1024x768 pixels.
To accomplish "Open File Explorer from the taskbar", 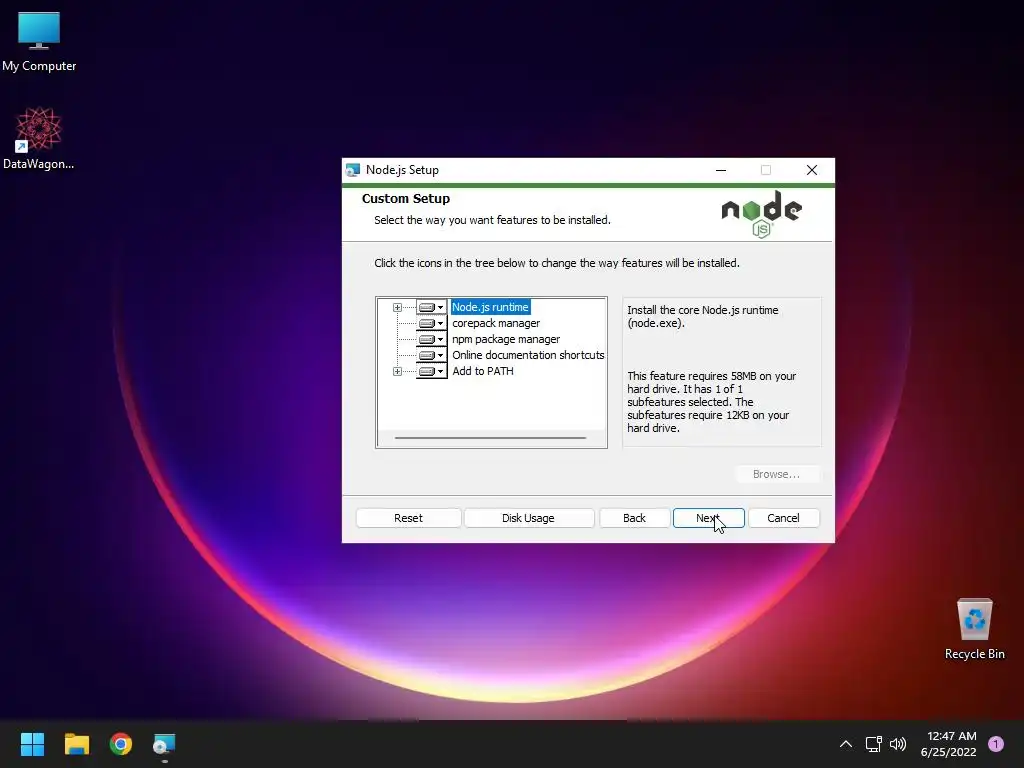I will [x=76, y=744].
